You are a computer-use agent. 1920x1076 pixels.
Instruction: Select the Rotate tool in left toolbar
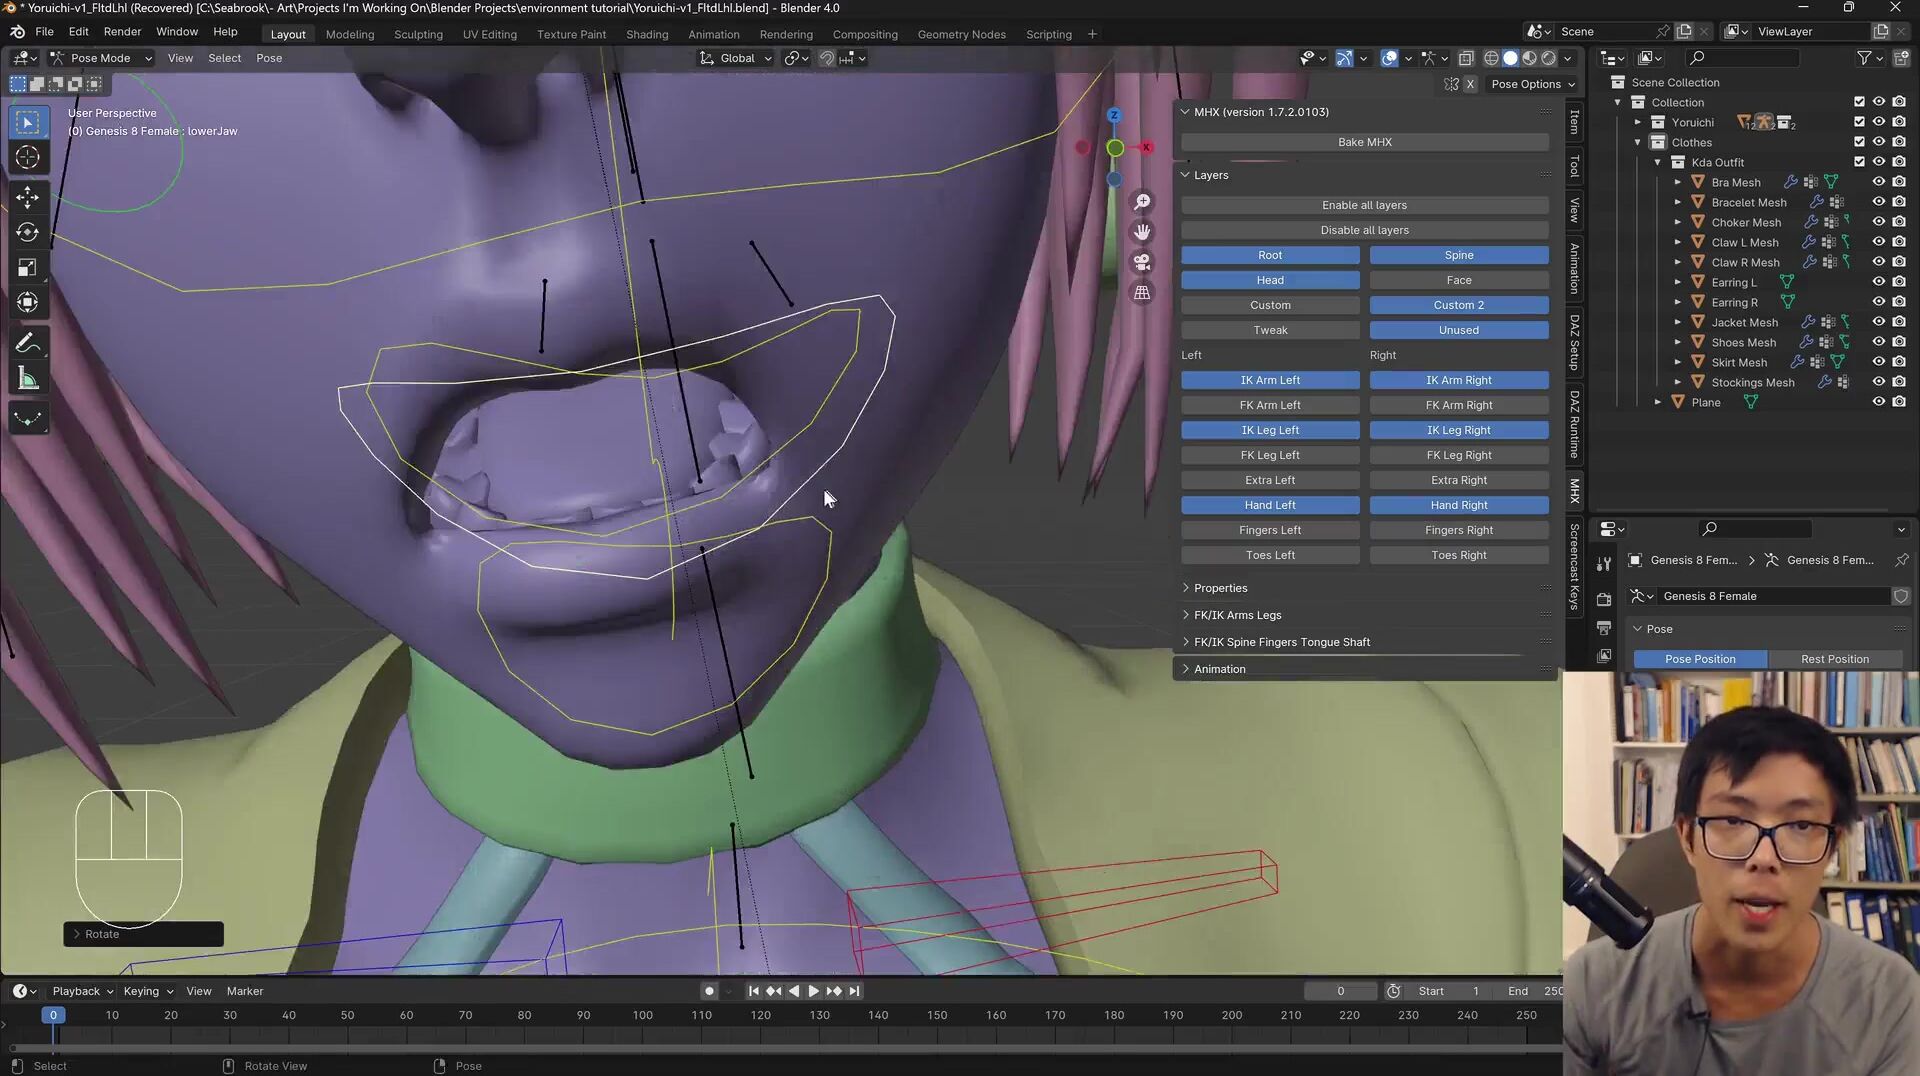[x=28, y=232]
